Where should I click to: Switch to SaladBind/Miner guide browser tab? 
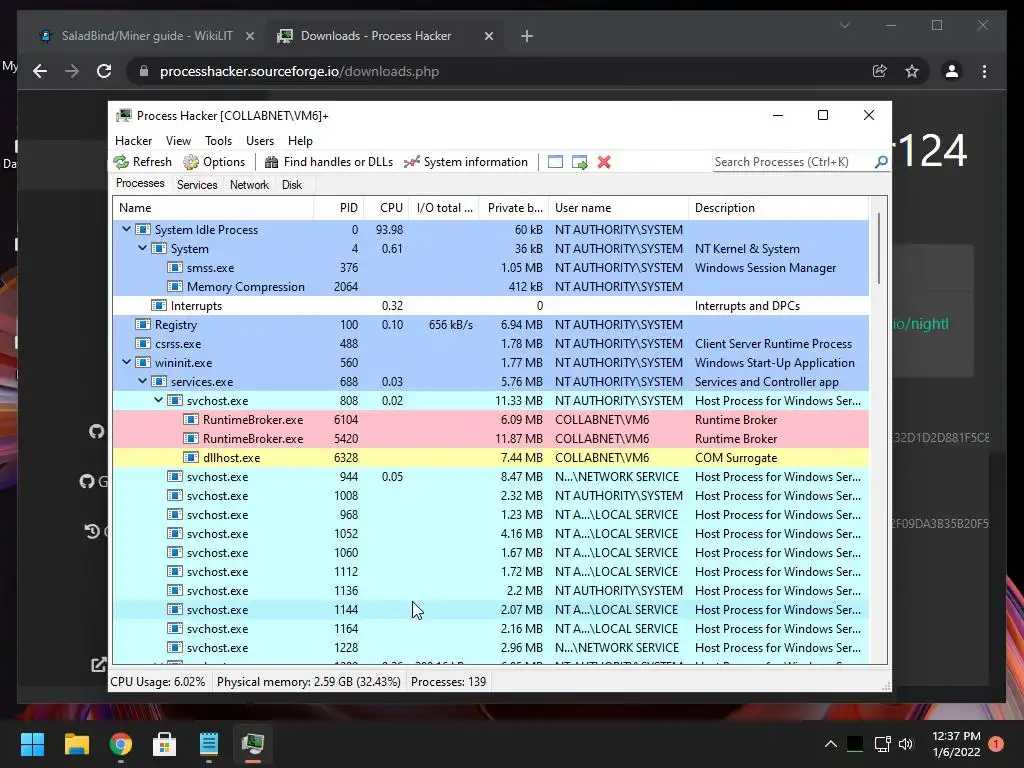pyautogui.click(x=146, y=36)
